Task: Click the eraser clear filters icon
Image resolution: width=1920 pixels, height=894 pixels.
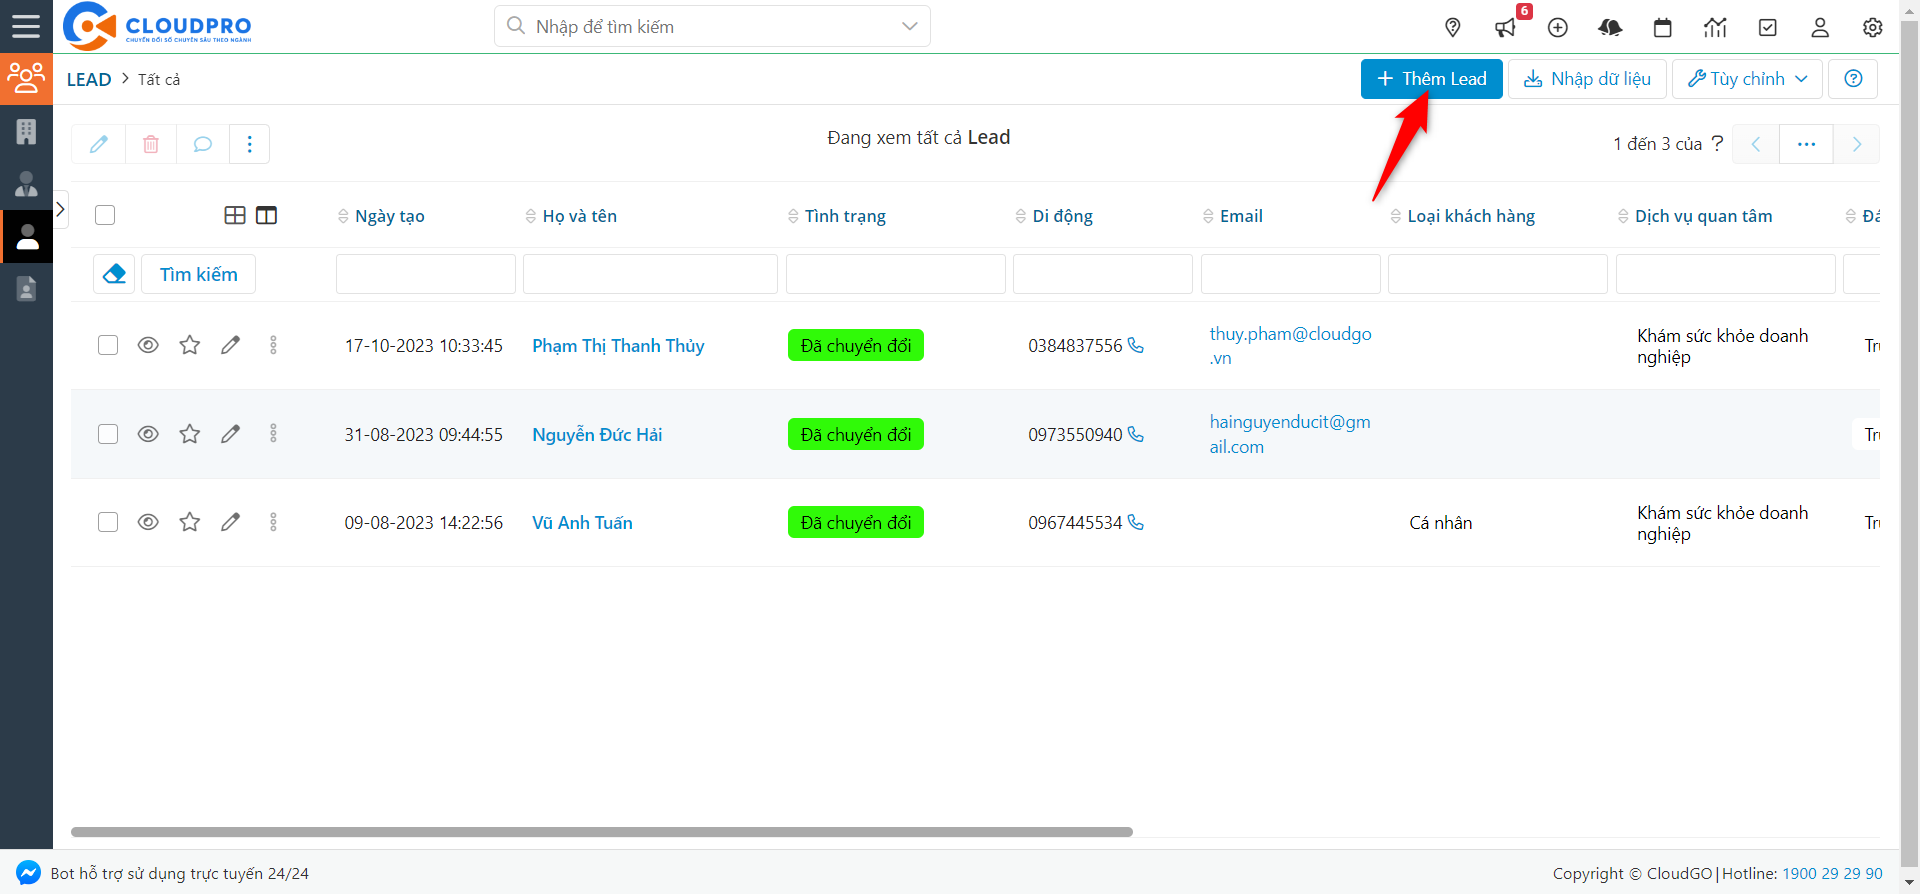Action: pyautogui.click(x=114, y=274)
